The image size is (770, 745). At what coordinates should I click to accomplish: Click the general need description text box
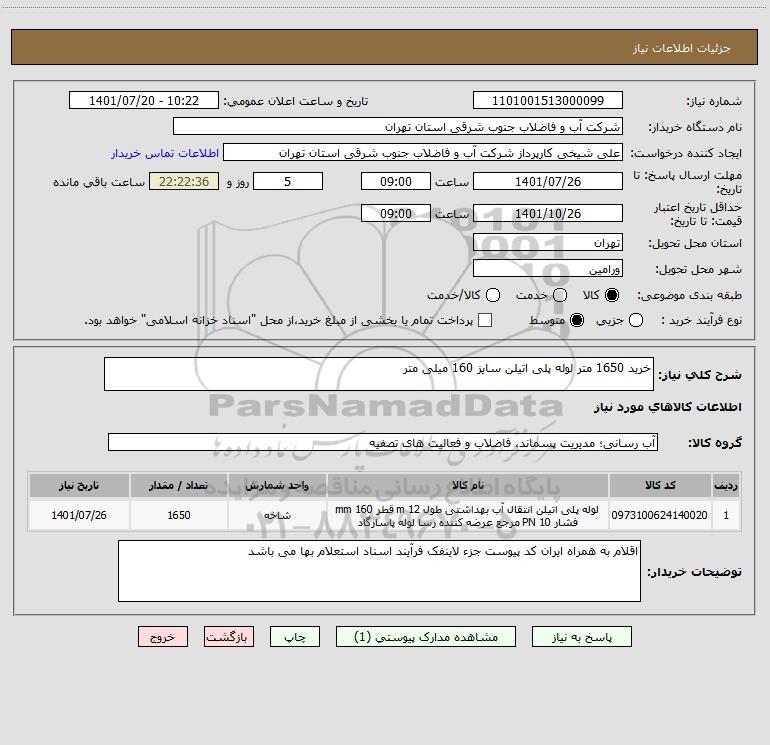pyautogui.click(x=379, y=374)
